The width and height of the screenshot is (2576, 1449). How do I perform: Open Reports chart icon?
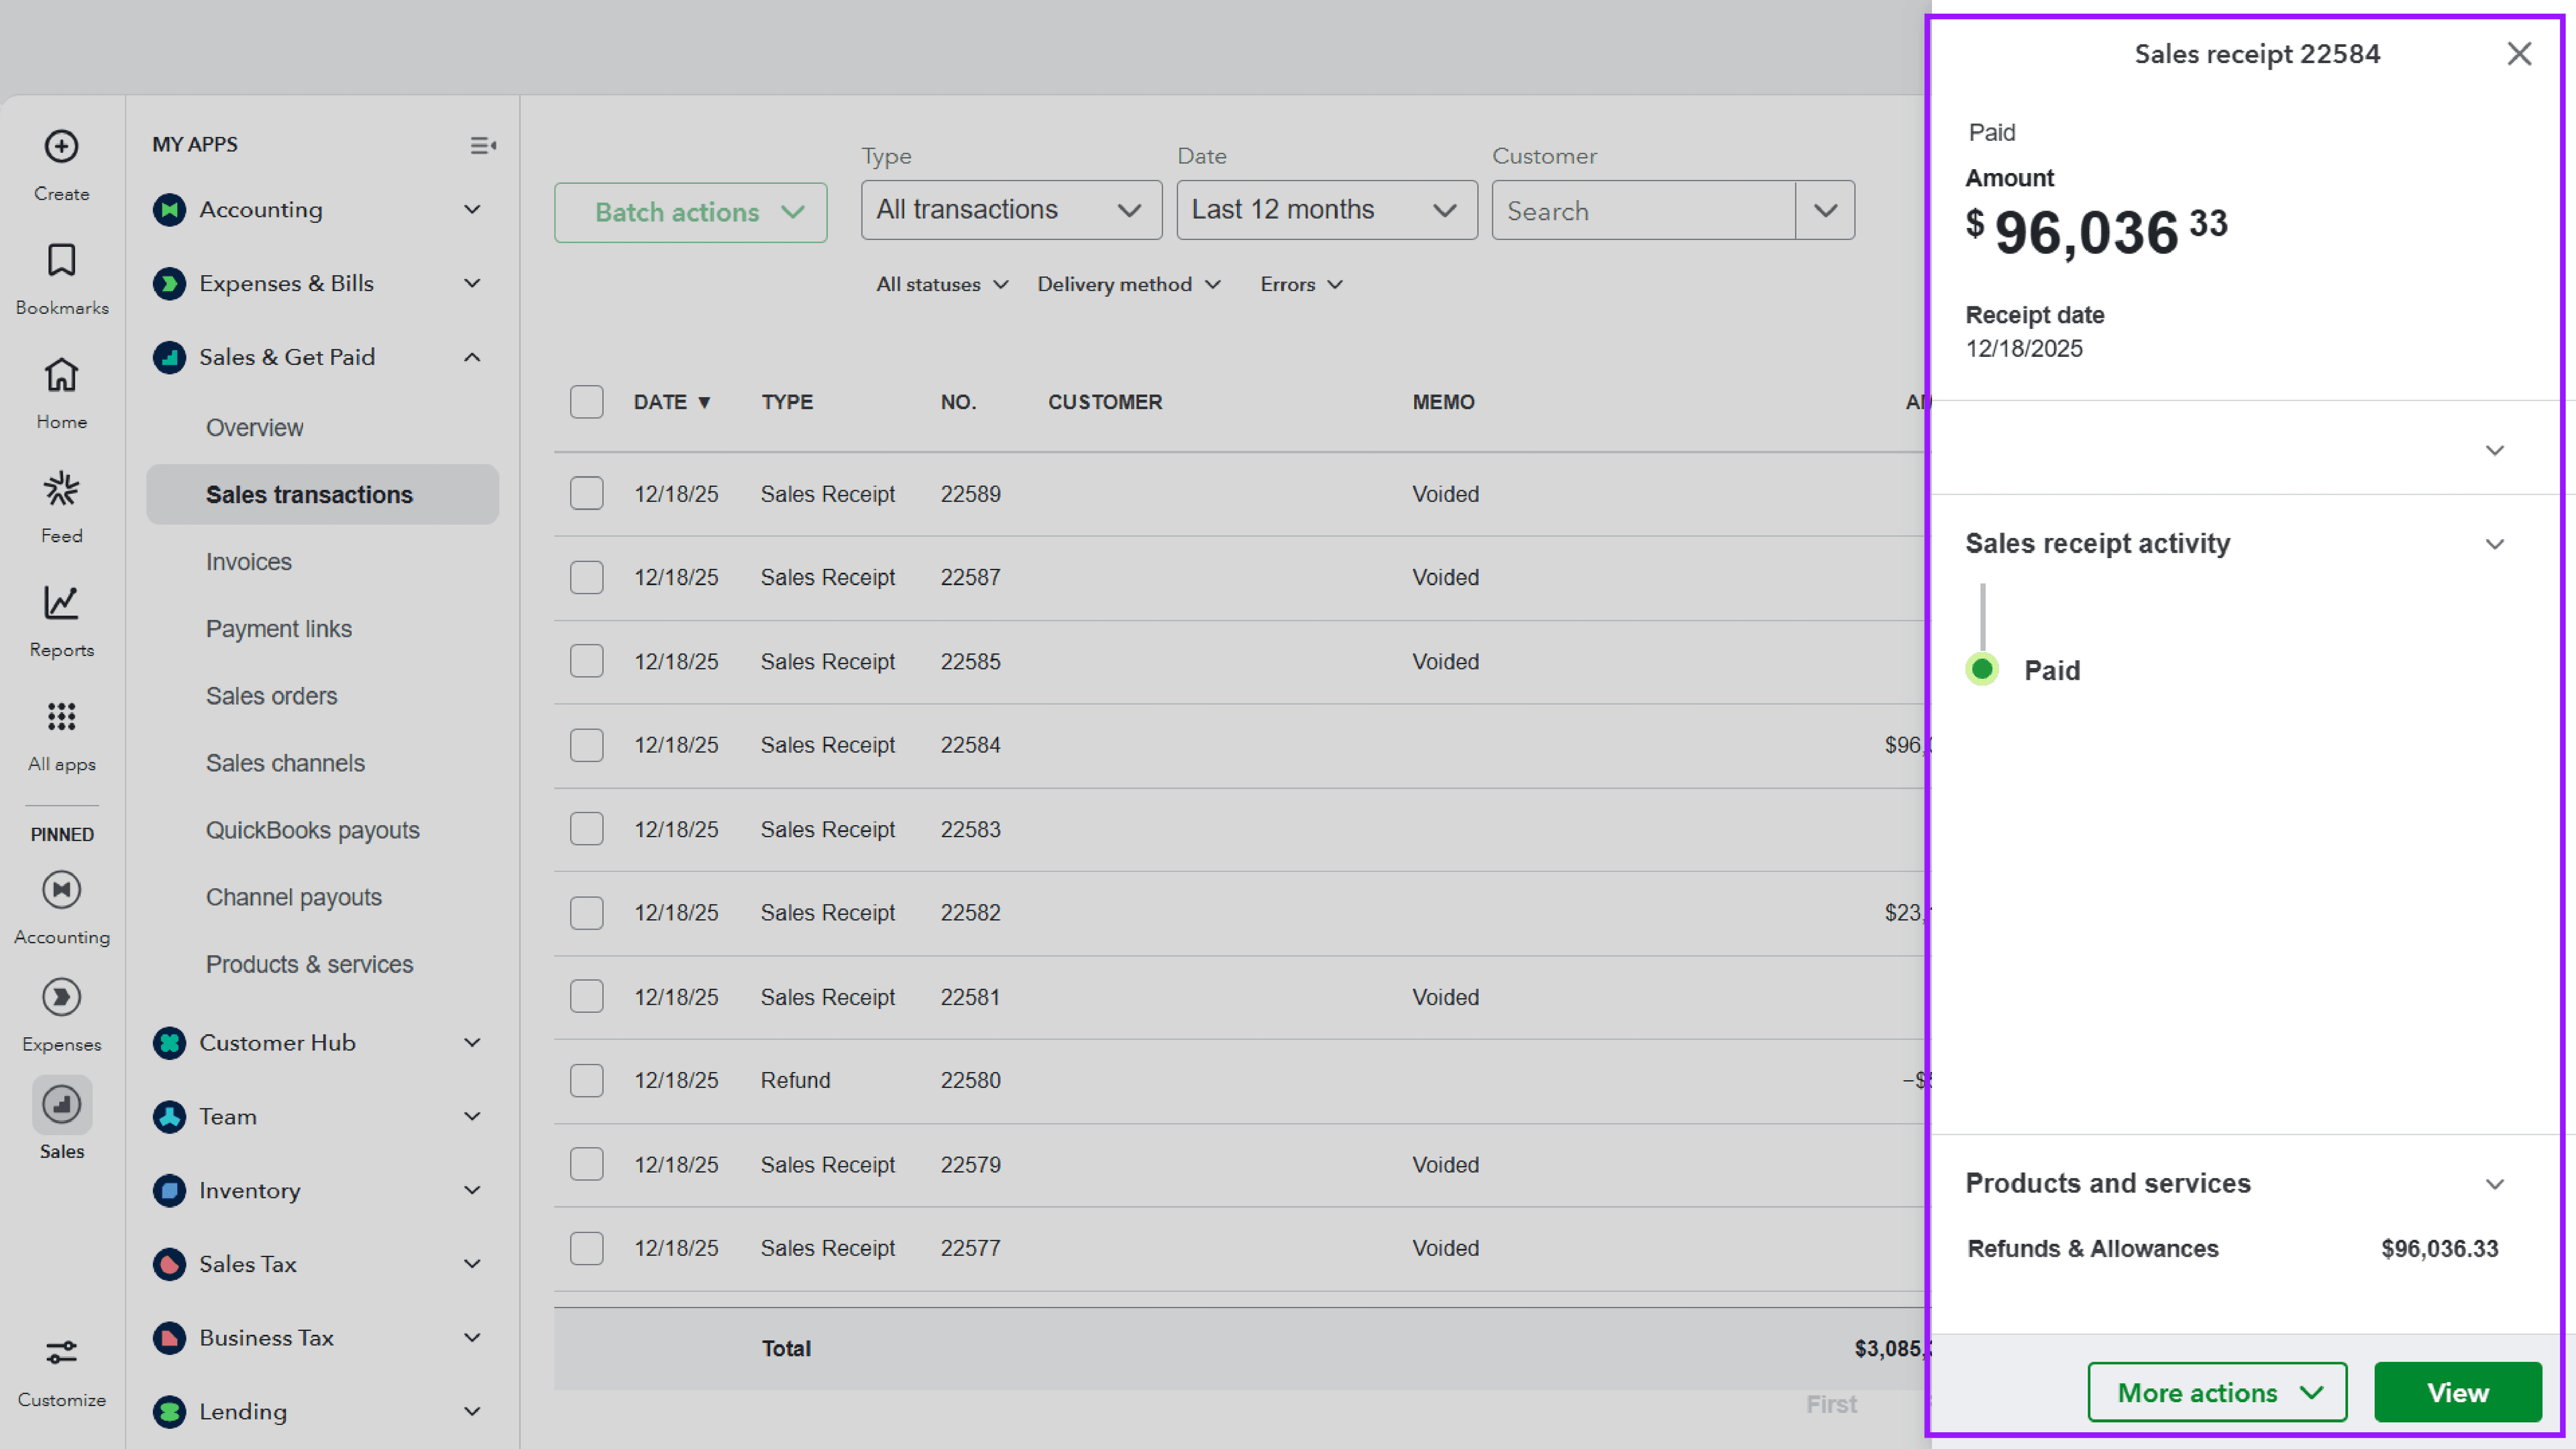[61, 603]
